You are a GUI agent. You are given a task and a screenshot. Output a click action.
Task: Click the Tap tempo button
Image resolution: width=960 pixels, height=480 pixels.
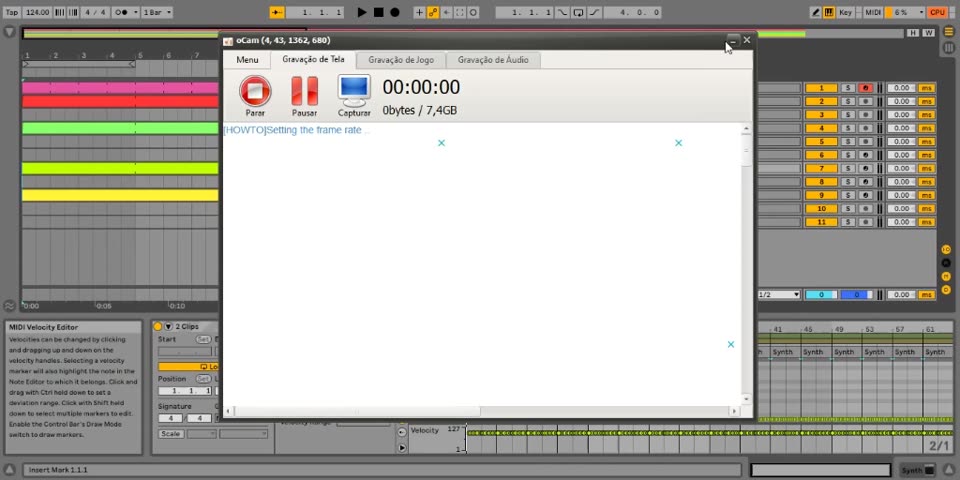coord(12,12)
